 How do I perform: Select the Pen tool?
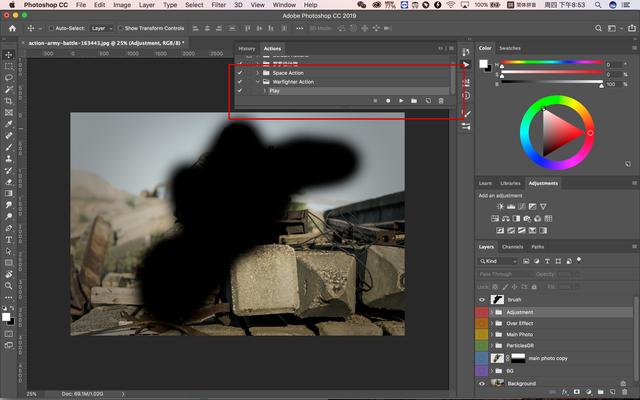[x=9, y=228]
